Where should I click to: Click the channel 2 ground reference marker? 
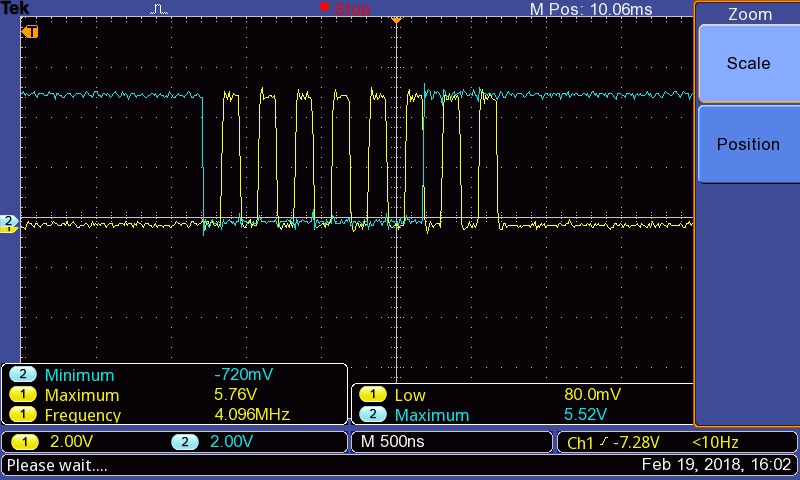click(x=9, y=221)
